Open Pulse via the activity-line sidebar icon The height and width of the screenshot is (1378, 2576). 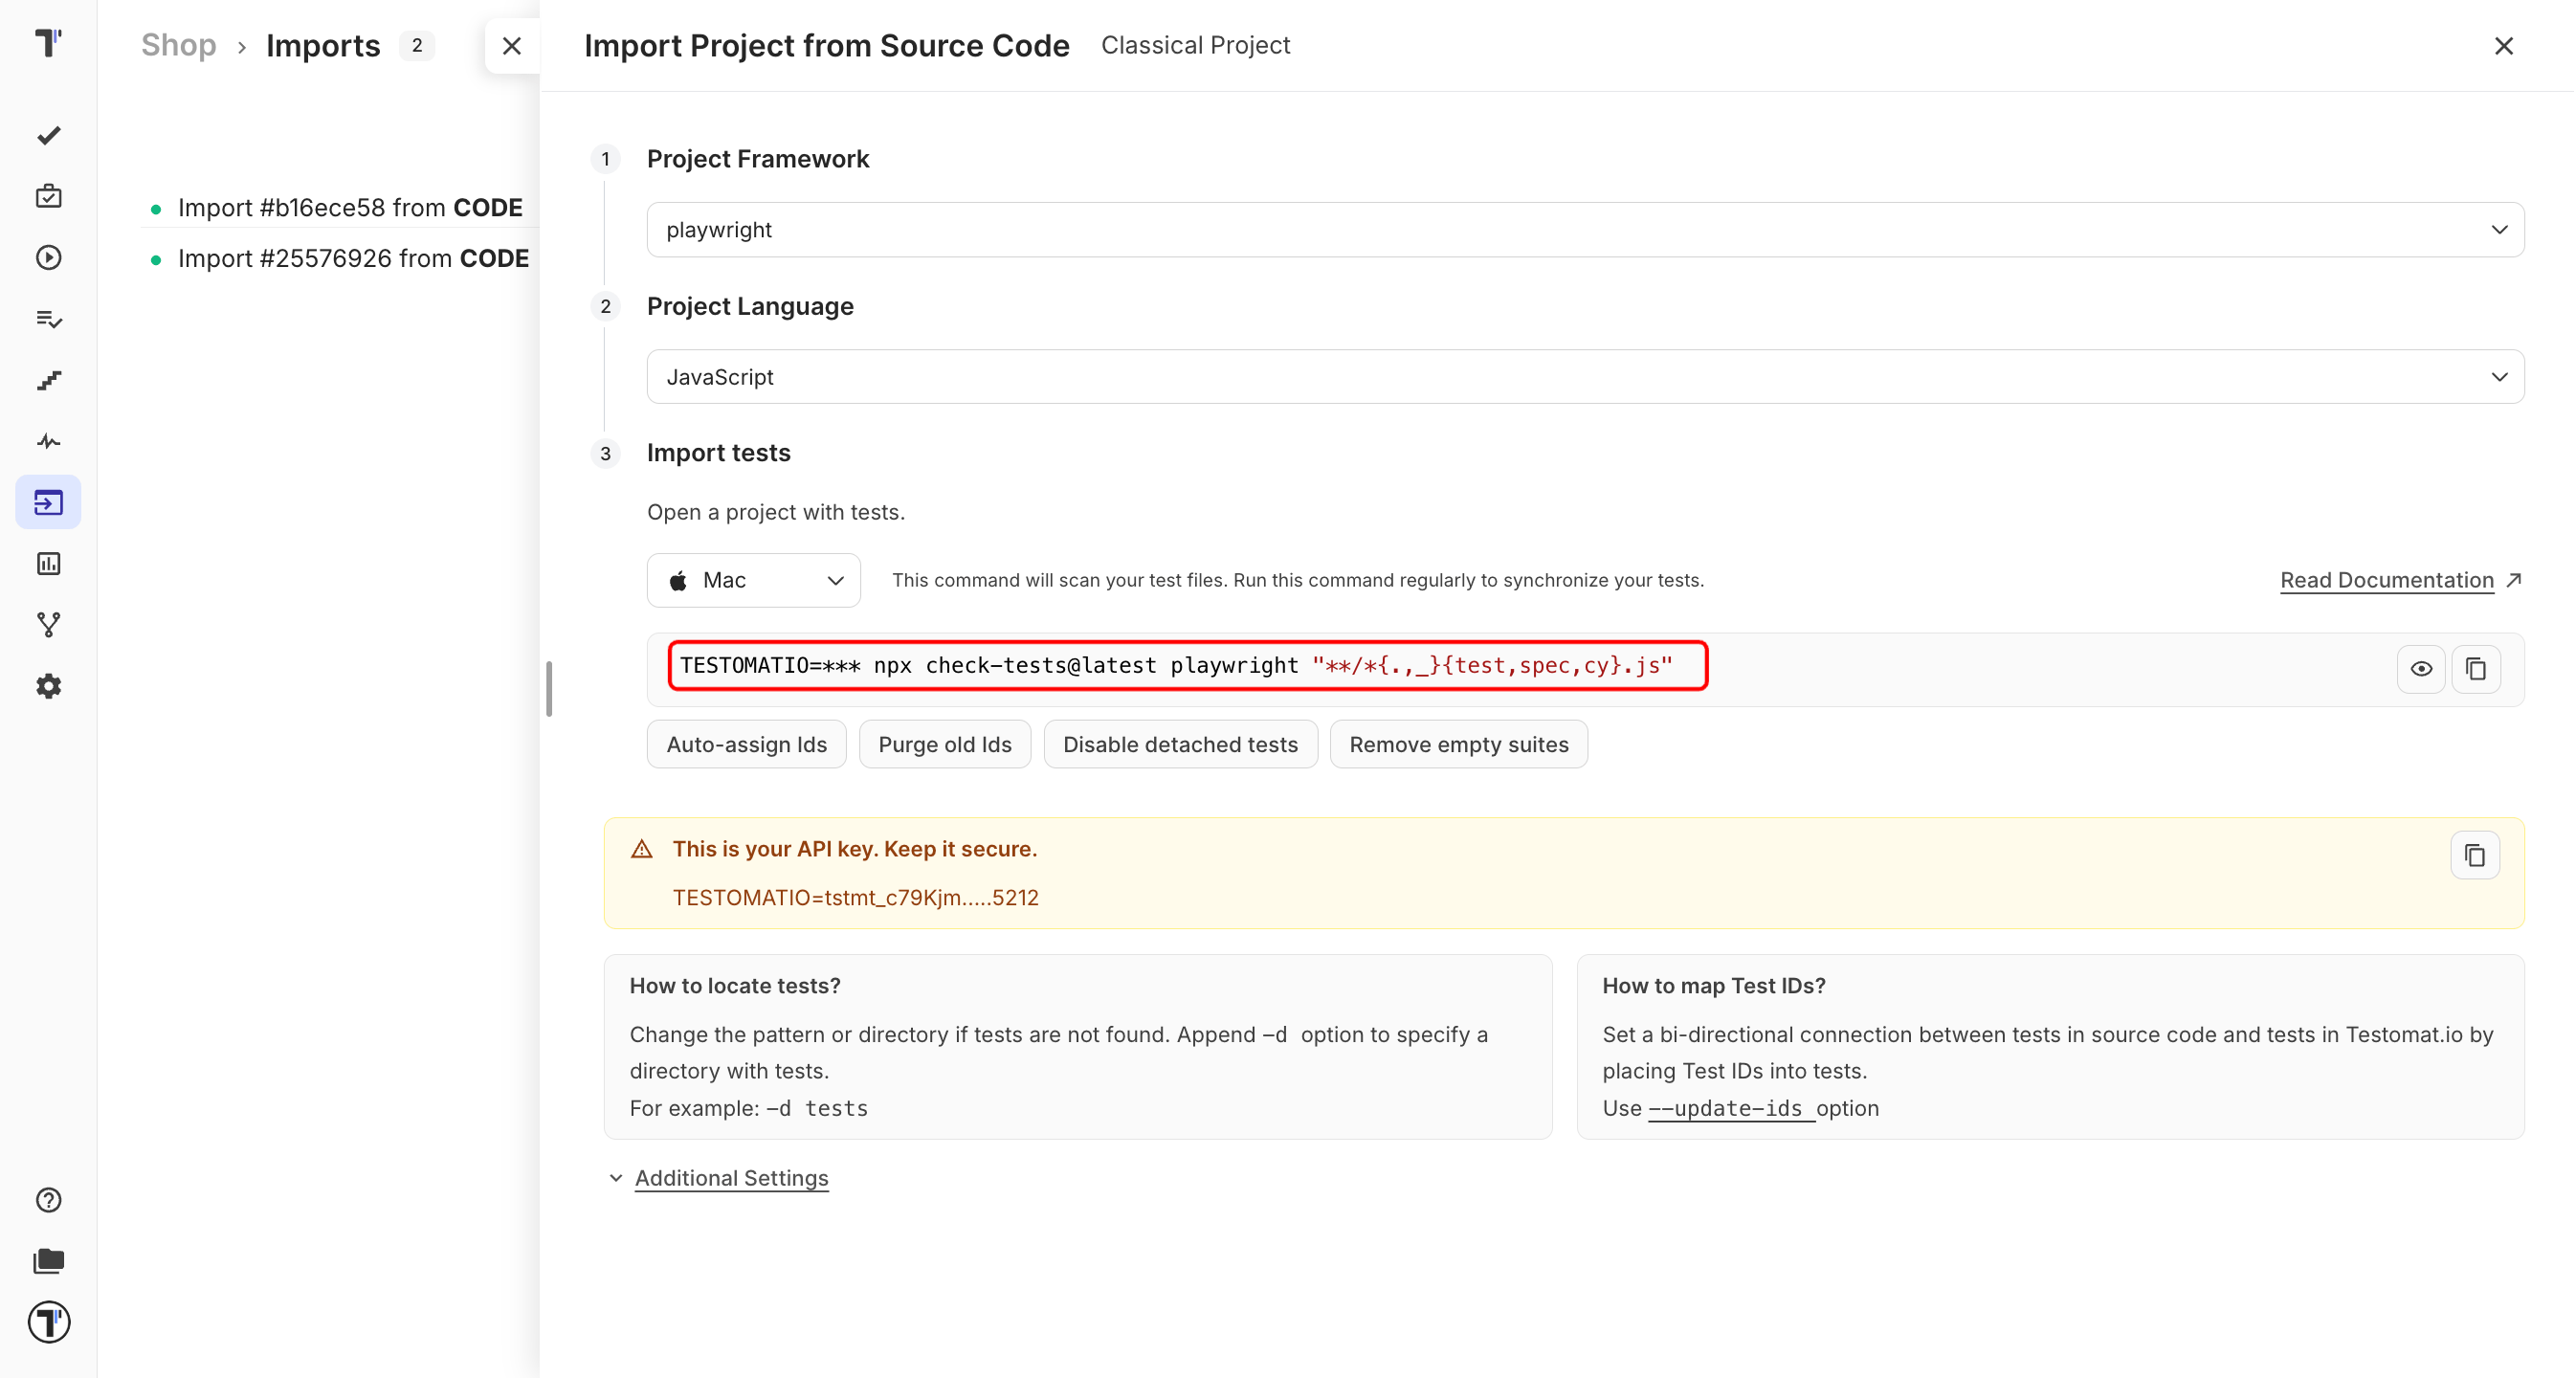pyautogui.click(x=48, y=441)
